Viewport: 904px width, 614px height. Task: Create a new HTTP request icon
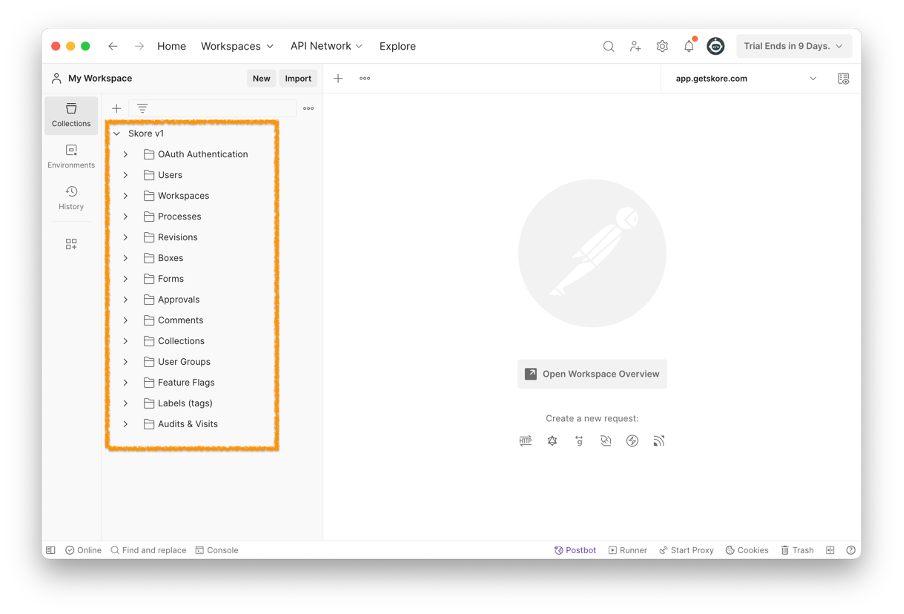525,441
